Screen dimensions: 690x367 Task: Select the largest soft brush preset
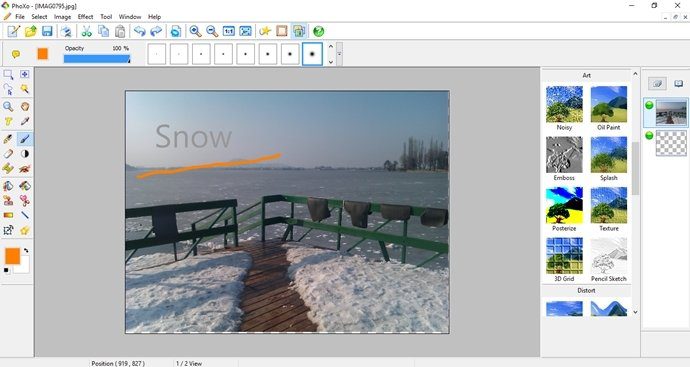tap(312, 54)
